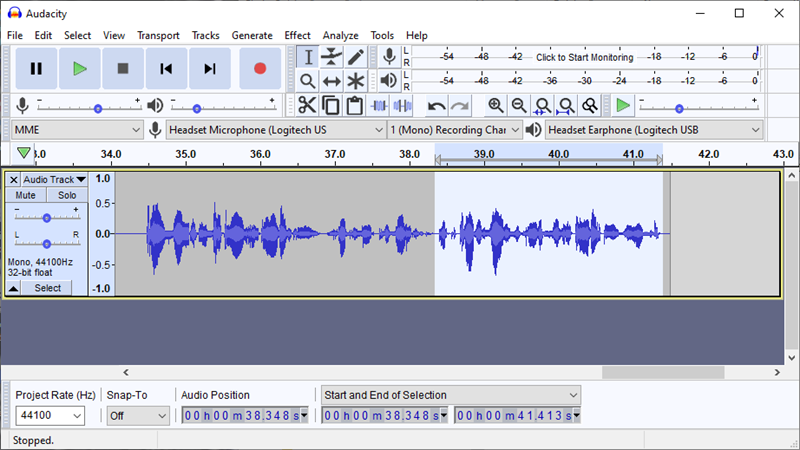Select the Envelope tool
This screenshot has width=800, height=450.
(x=332, y=57)
